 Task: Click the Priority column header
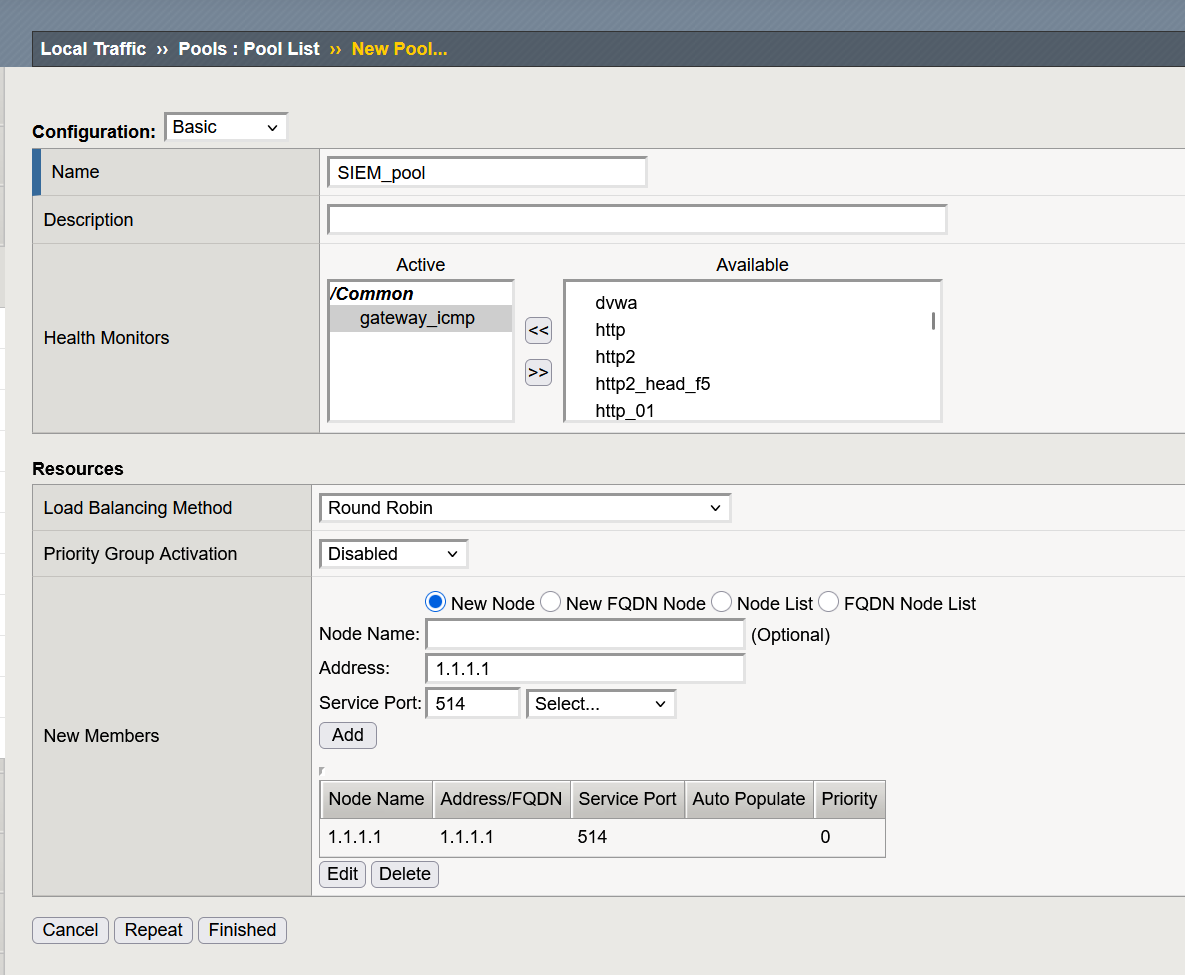[849, 800]
